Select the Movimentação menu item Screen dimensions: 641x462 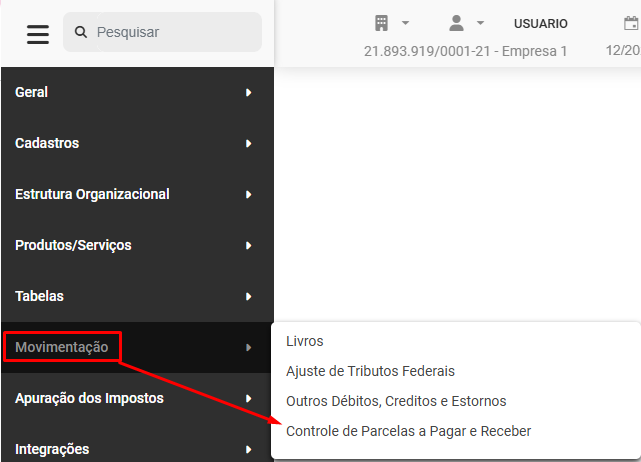[x=62, y=347]
